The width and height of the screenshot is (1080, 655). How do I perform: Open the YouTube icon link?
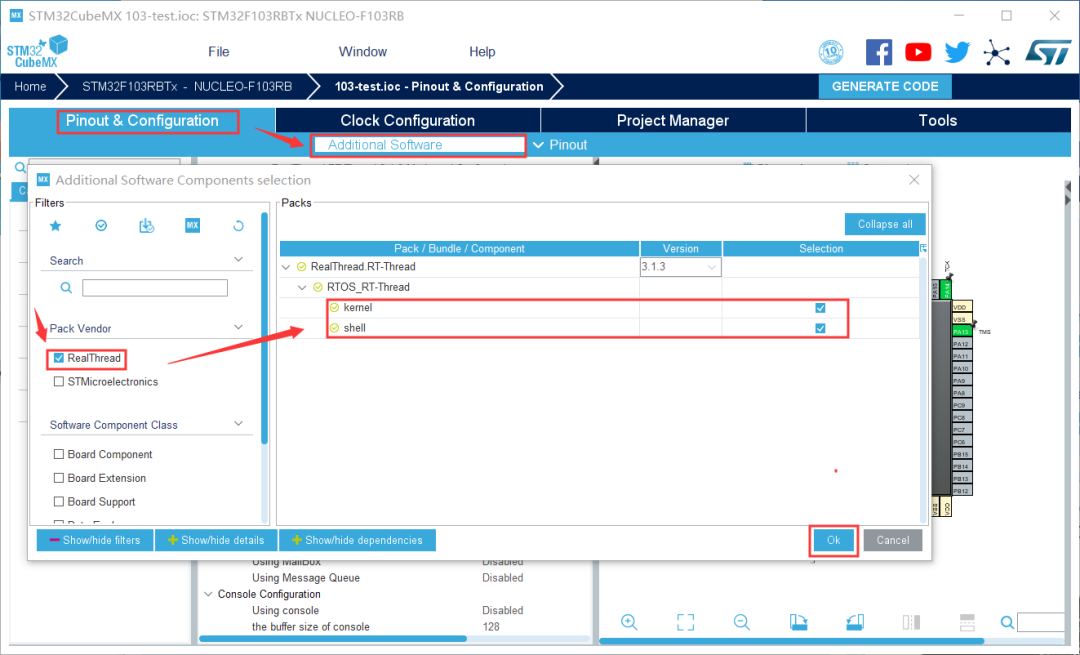(918, 52)
